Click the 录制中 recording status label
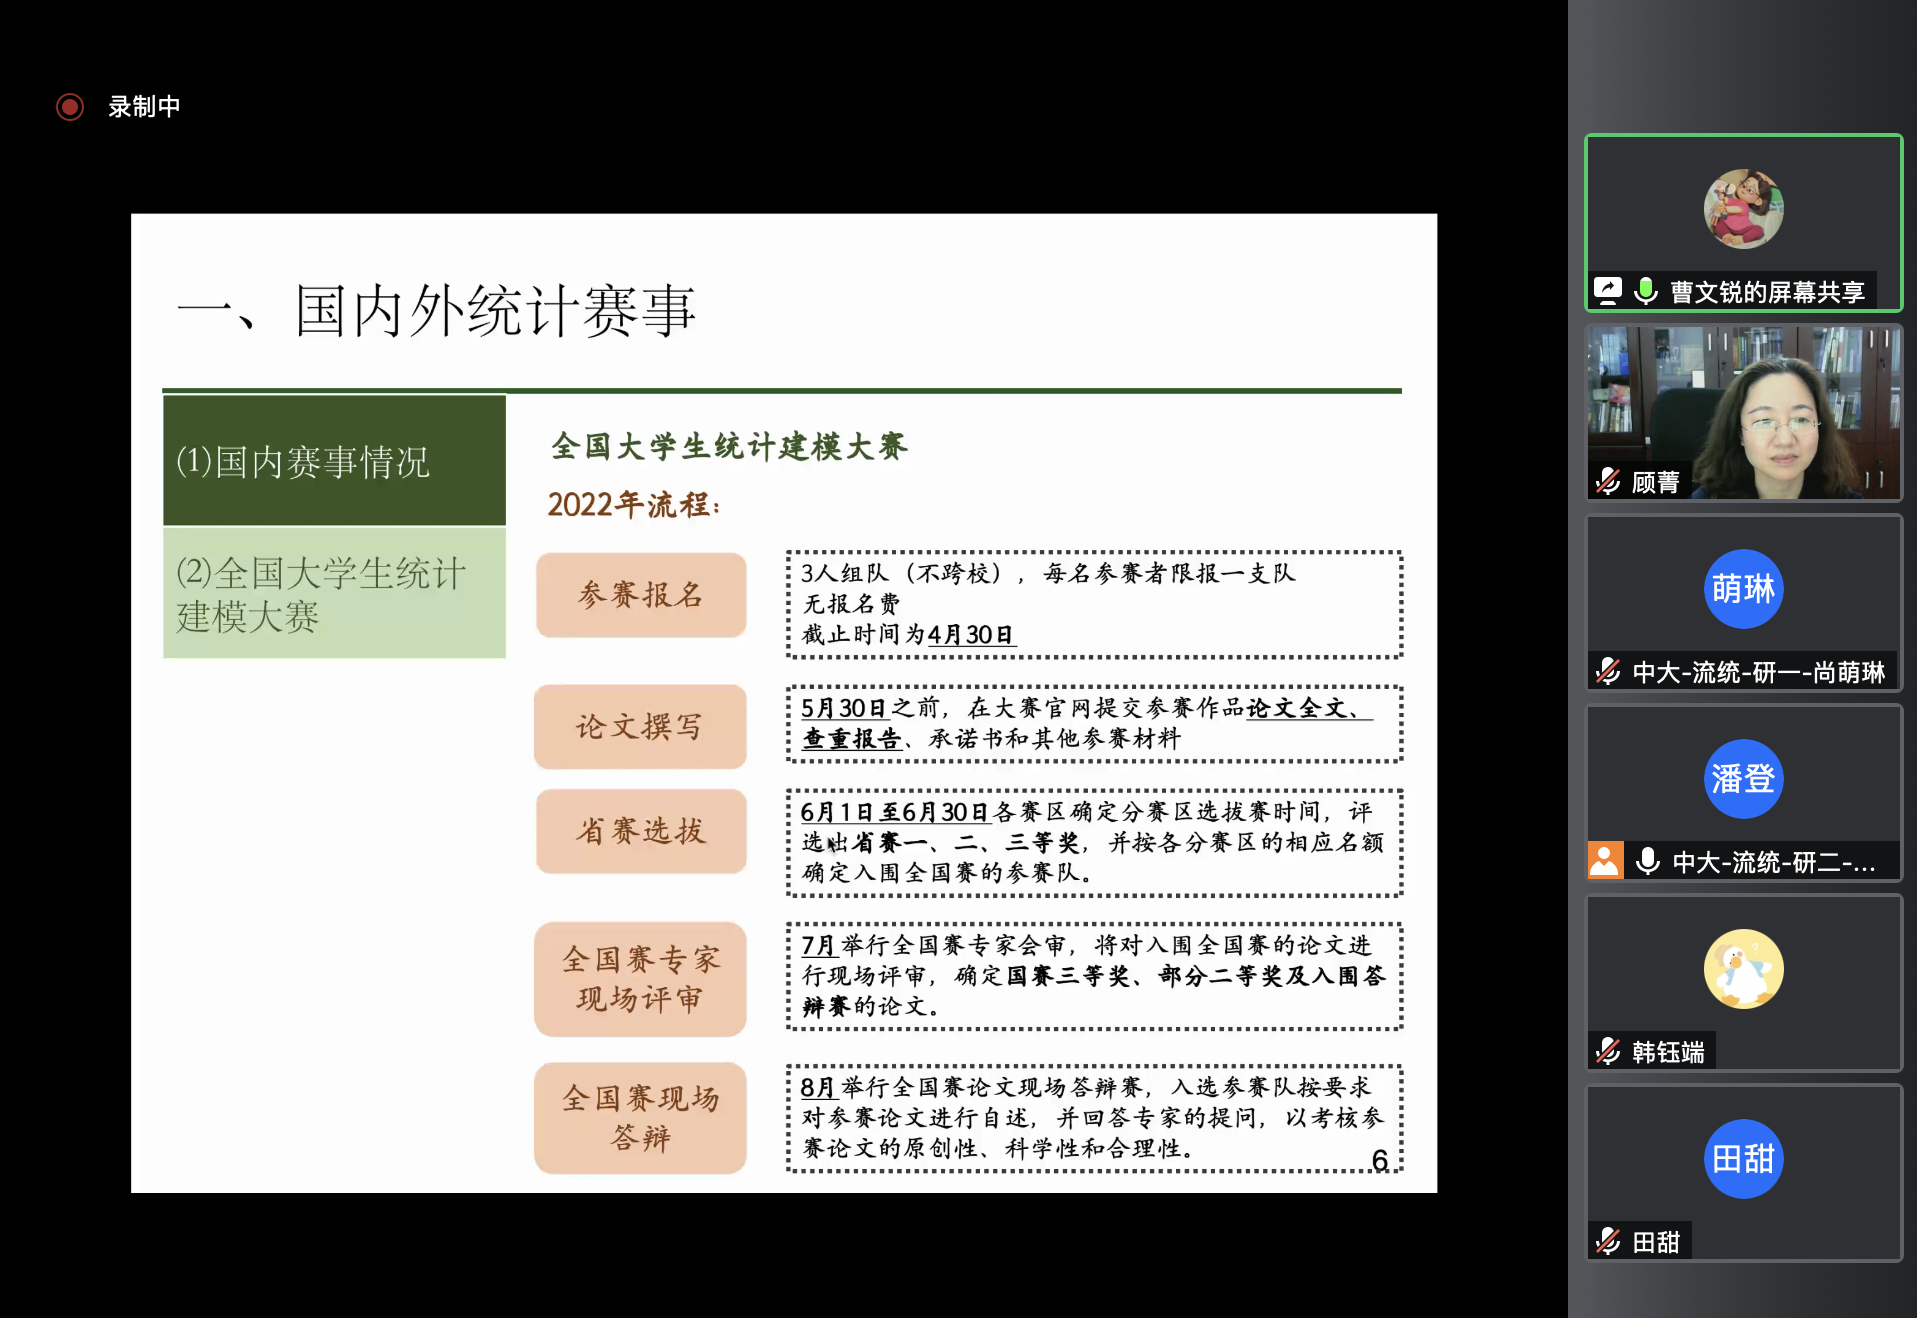The image size is (1918, 1319). coord(144,107)
